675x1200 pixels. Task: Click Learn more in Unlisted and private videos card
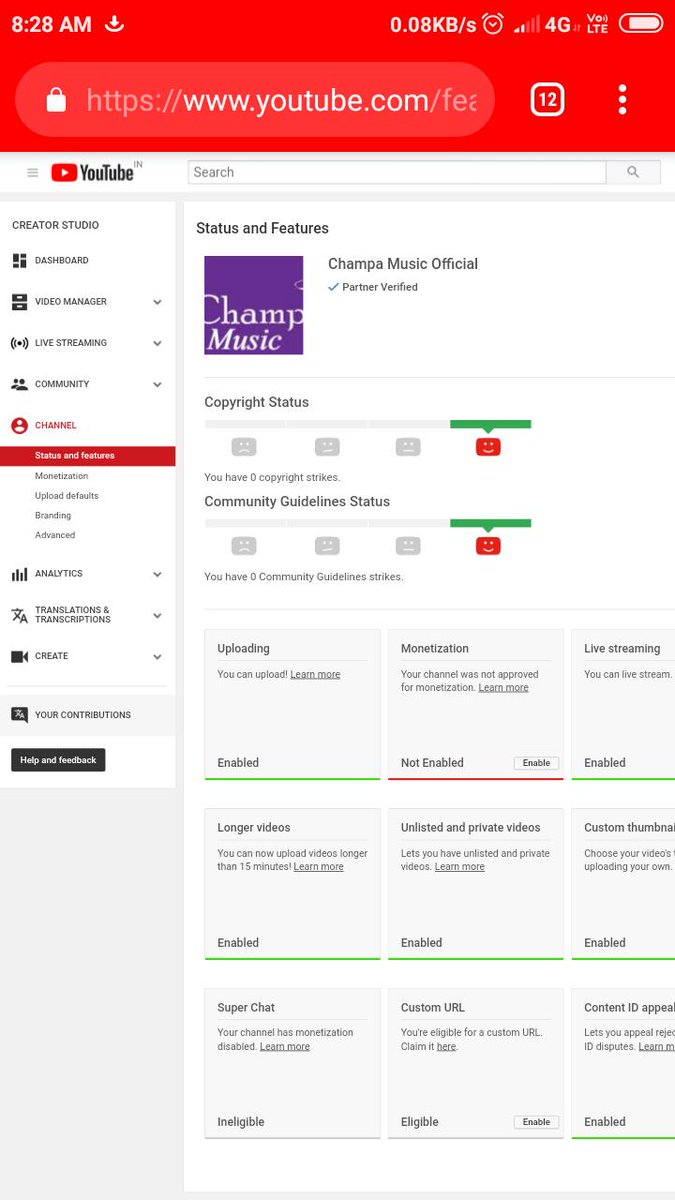(459, 867)
